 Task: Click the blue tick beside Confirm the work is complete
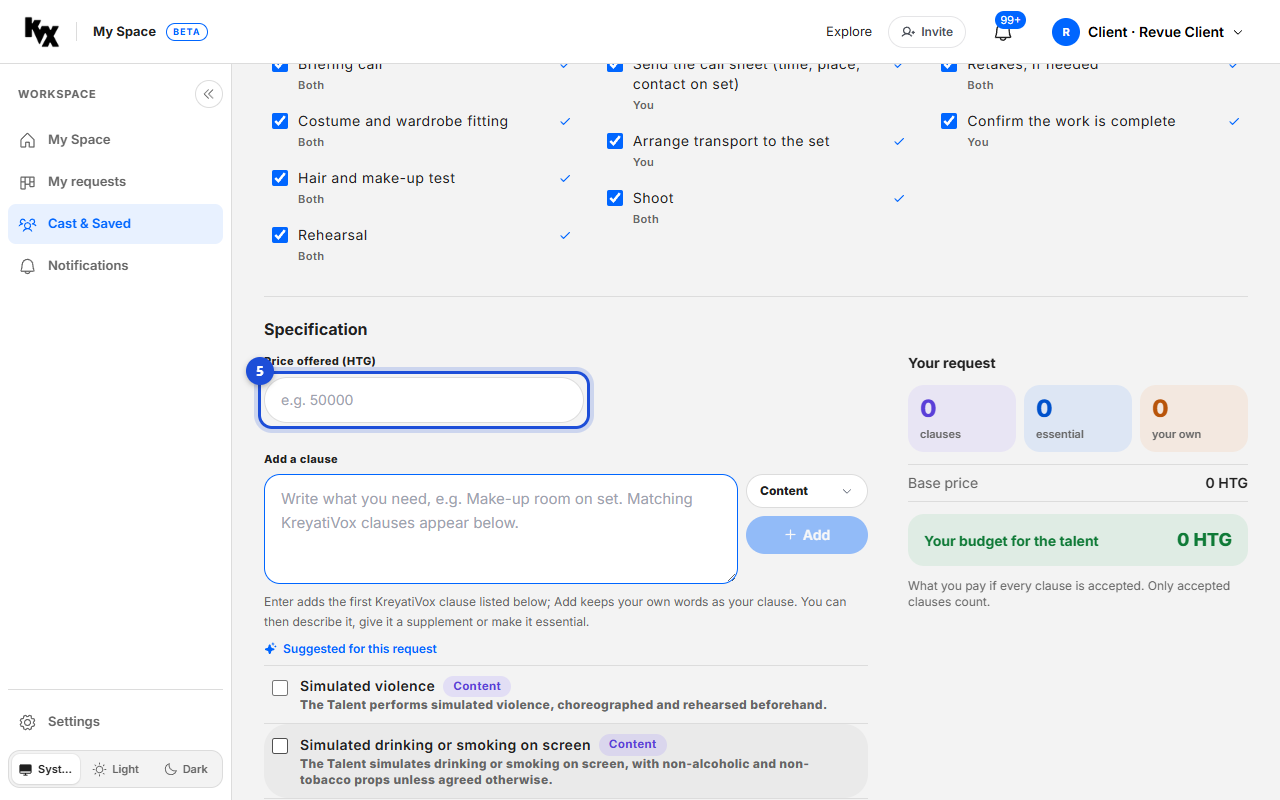pos(1234,122)
